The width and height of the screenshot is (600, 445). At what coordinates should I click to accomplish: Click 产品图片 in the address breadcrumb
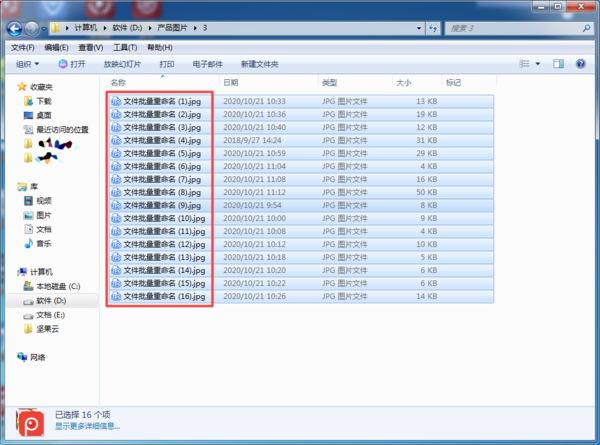point(173,28)
